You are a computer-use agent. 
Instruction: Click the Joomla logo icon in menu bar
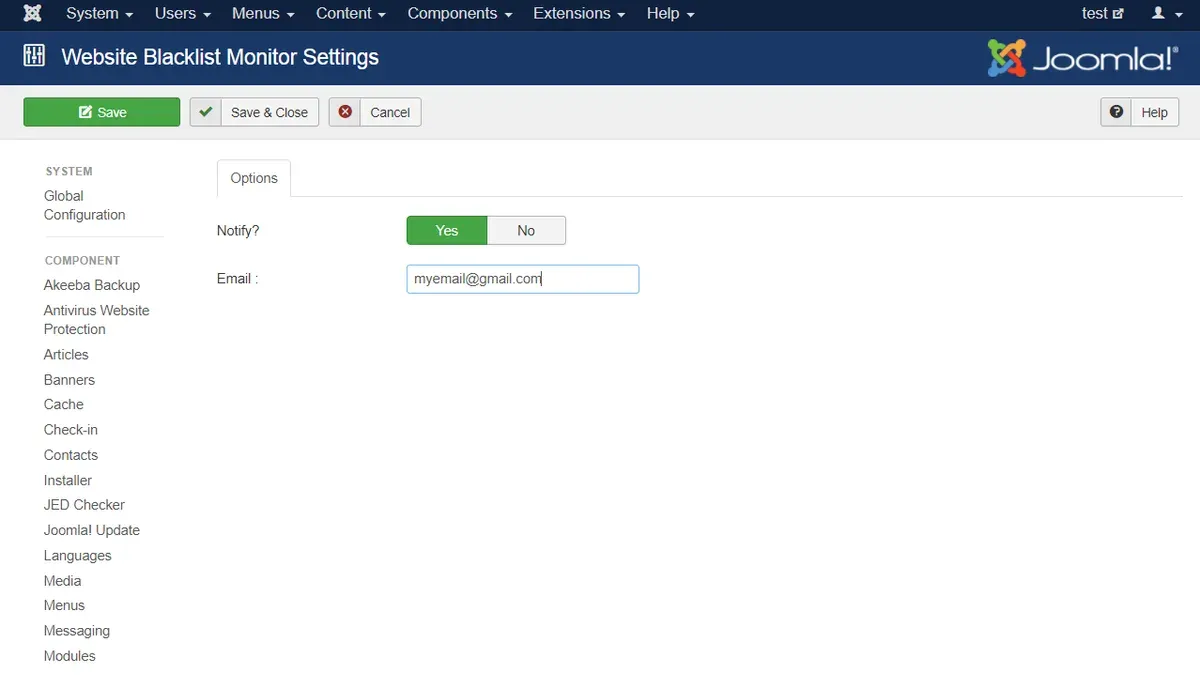tap(33, 13)
